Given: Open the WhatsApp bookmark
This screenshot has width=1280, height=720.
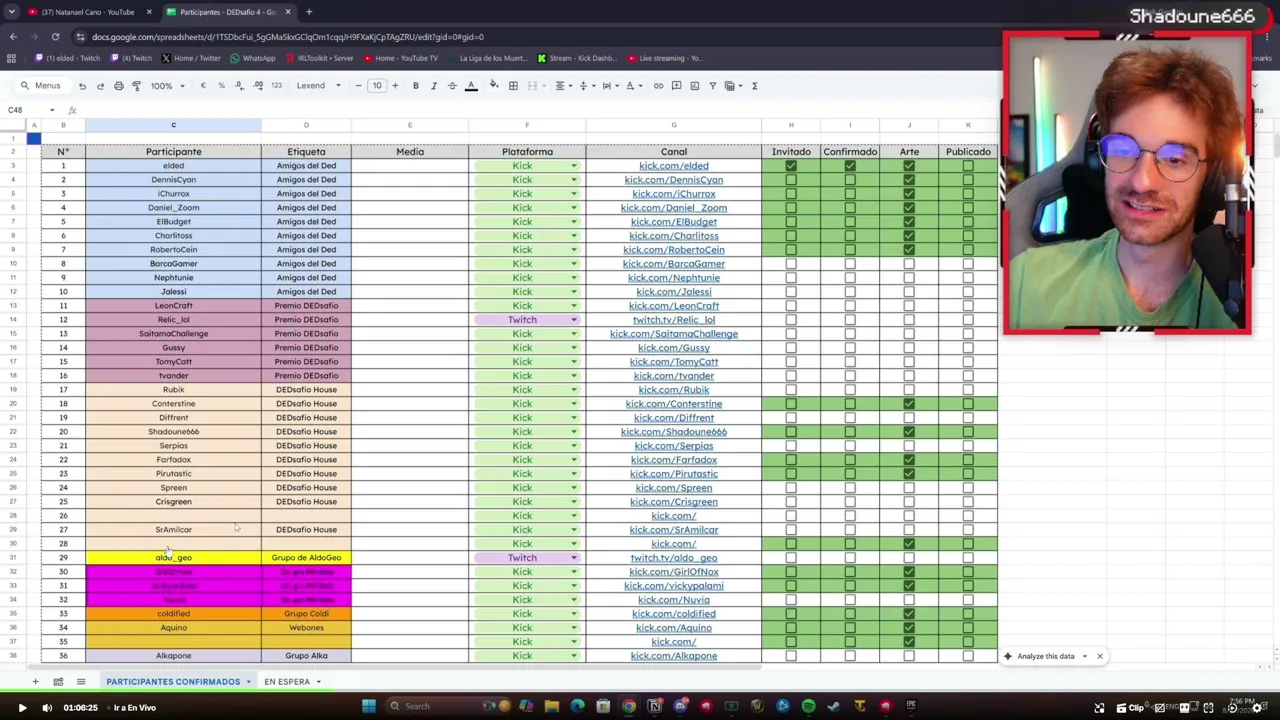Looking at the screenshot, I should 253,58.
